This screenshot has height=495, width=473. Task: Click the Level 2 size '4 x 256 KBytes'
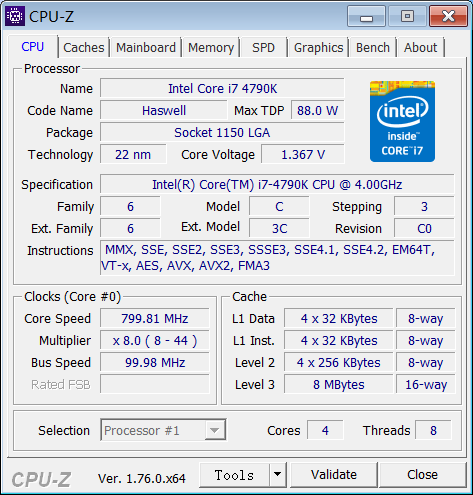point(339,363)
